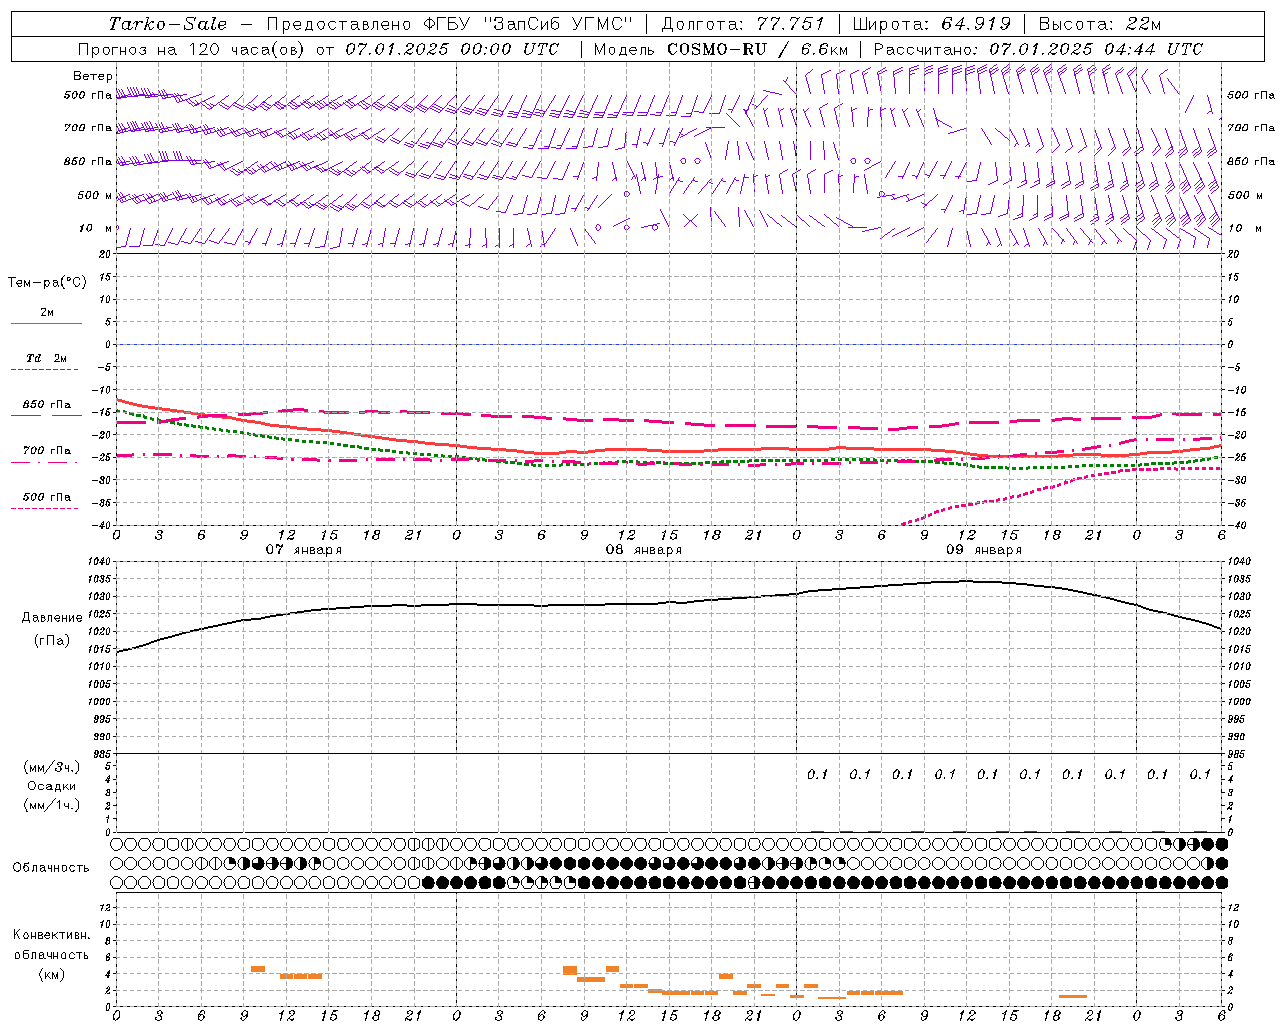Click the "Рассчитано: 07.01.2025 04:44 UTC" text
1280x1024 pixels.
pos(1038,49)
